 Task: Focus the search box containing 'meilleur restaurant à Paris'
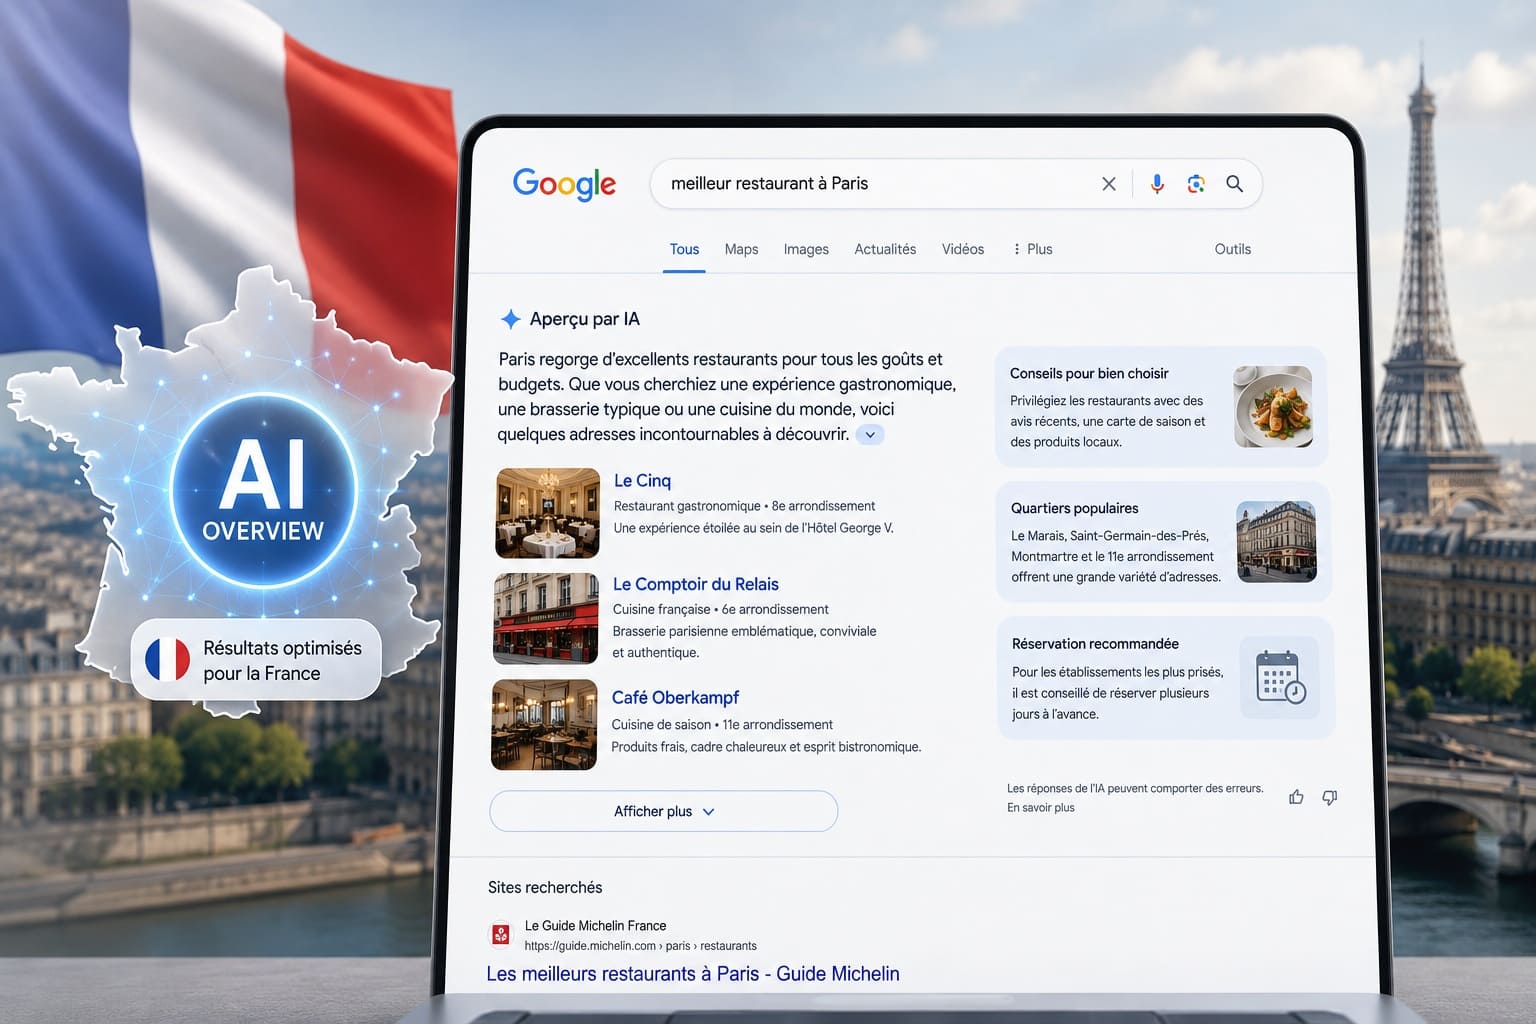click(x=955, y=184)
